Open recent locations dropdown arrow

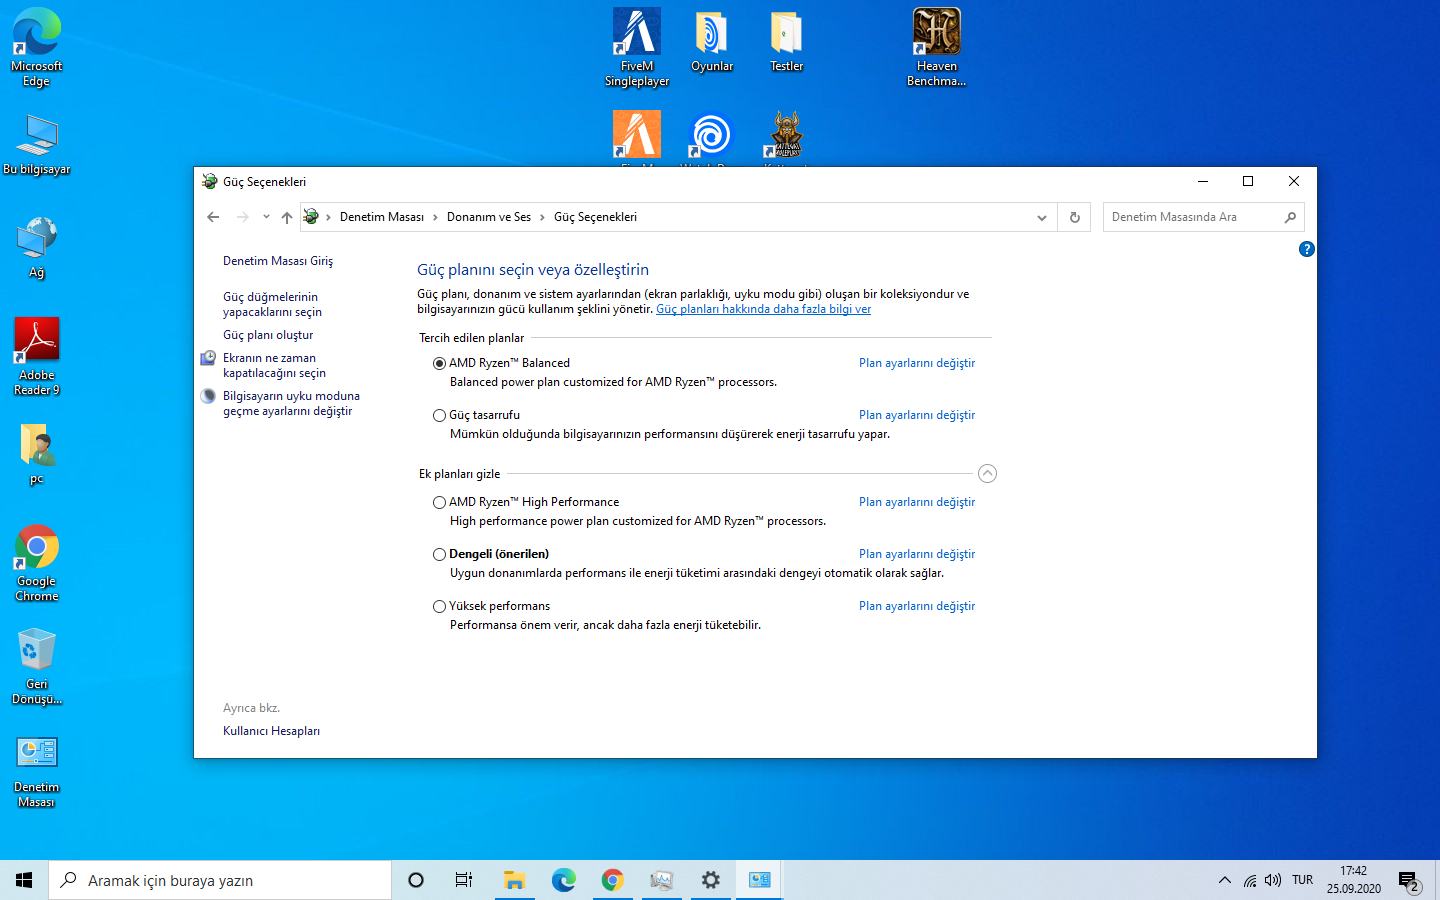pyautogui.click(x=266, y=217)
